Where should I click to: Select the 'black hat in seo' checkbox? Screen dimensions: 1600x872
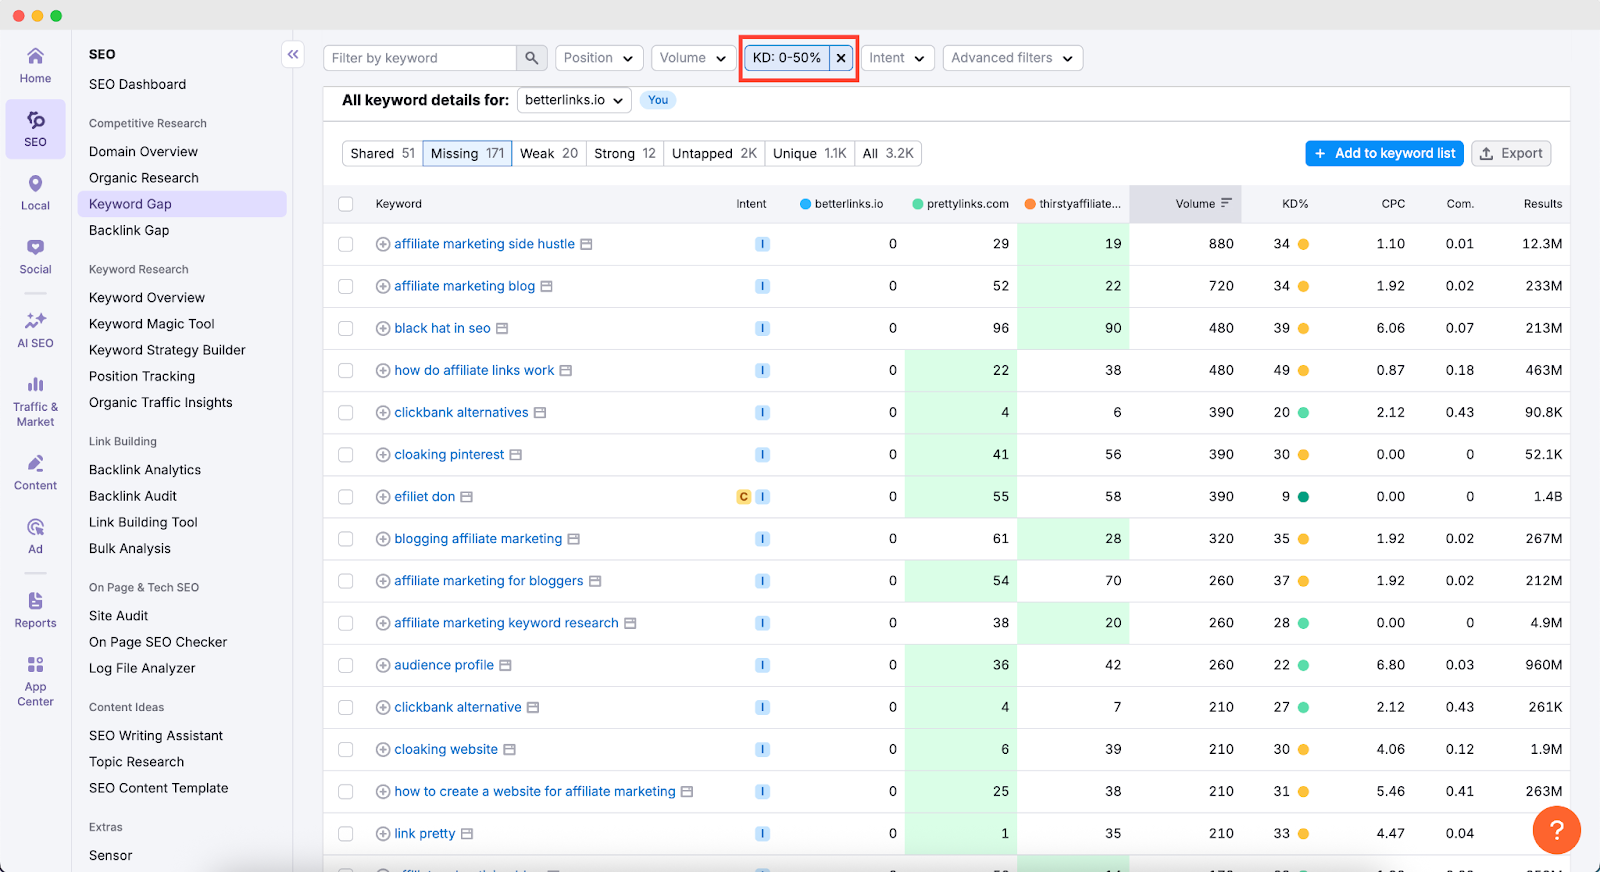click(x=346, y=328)
